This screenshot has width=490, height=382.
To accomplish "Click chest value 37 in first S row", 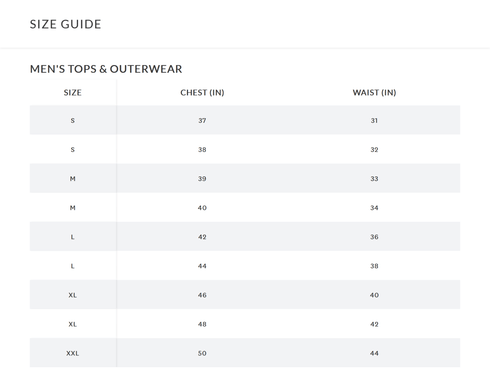I will pos(202,120).
